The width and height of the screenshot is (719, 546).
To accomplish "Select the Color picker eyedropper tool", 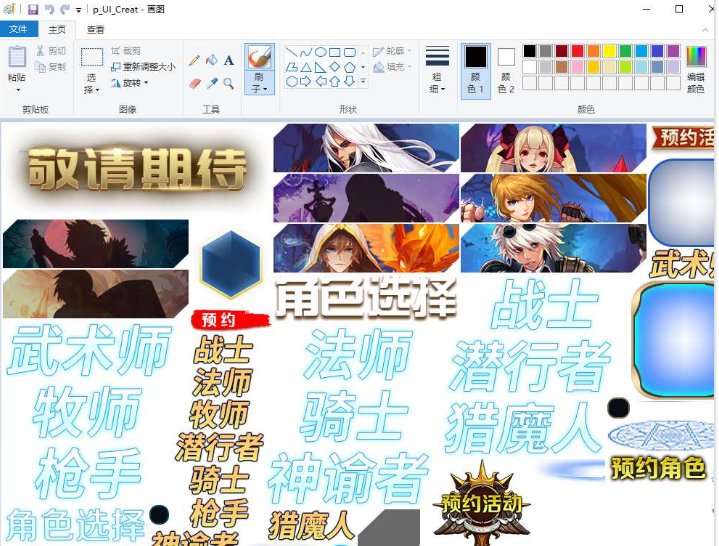I will pos(212,83).
